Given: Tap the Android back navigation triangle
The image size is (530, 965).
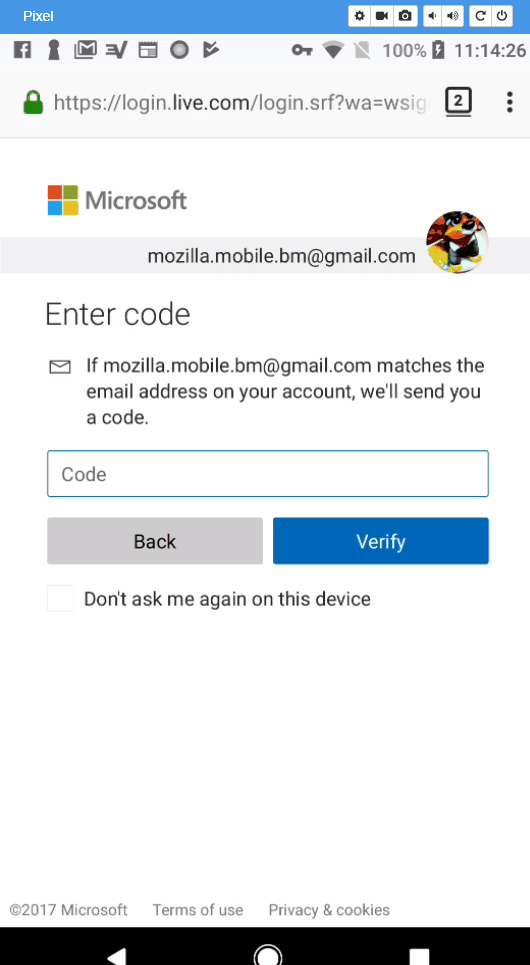Looking at the screenshot, I should coord(116,956).
